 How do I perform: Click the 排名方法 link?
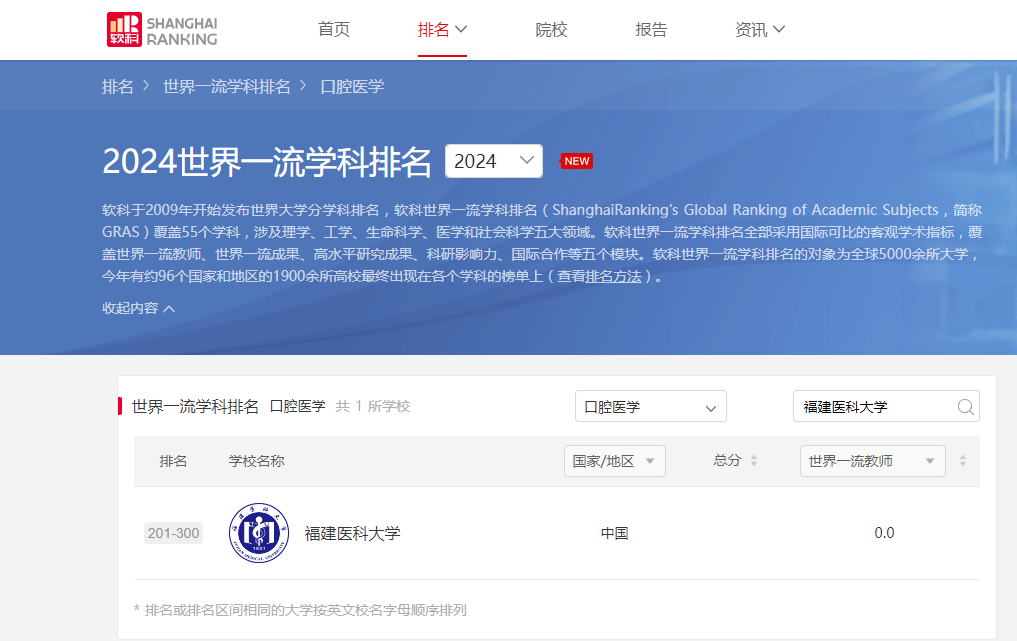[x=613, y=276]
